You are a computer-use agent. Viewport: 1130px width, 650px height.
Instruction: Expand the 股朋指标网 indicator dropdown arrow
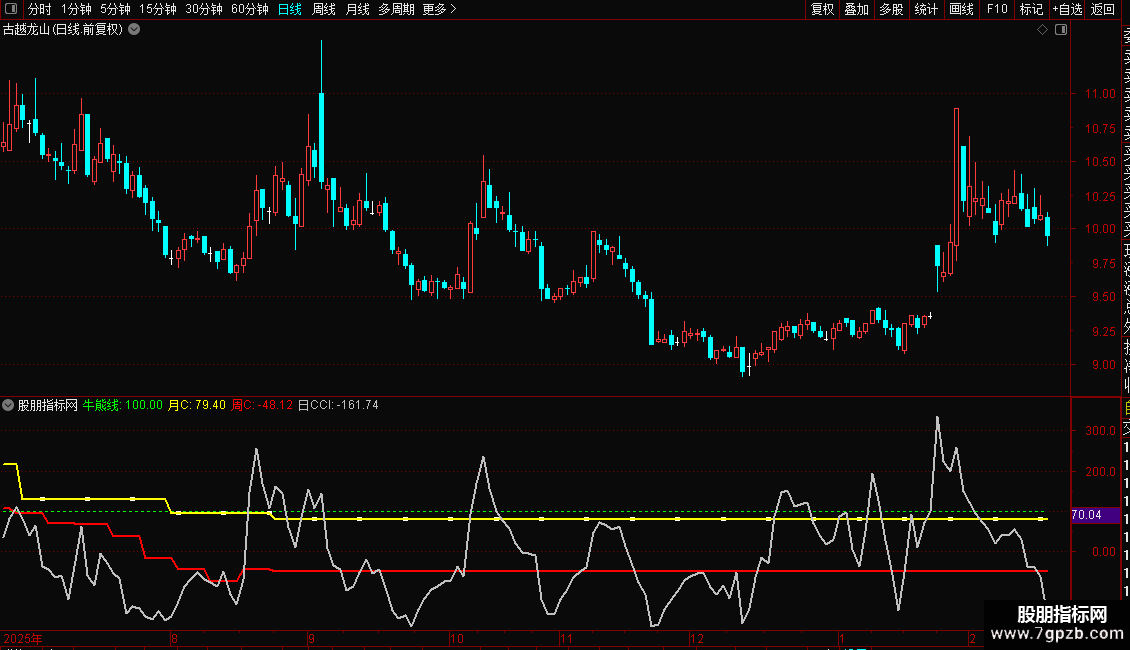8,405
